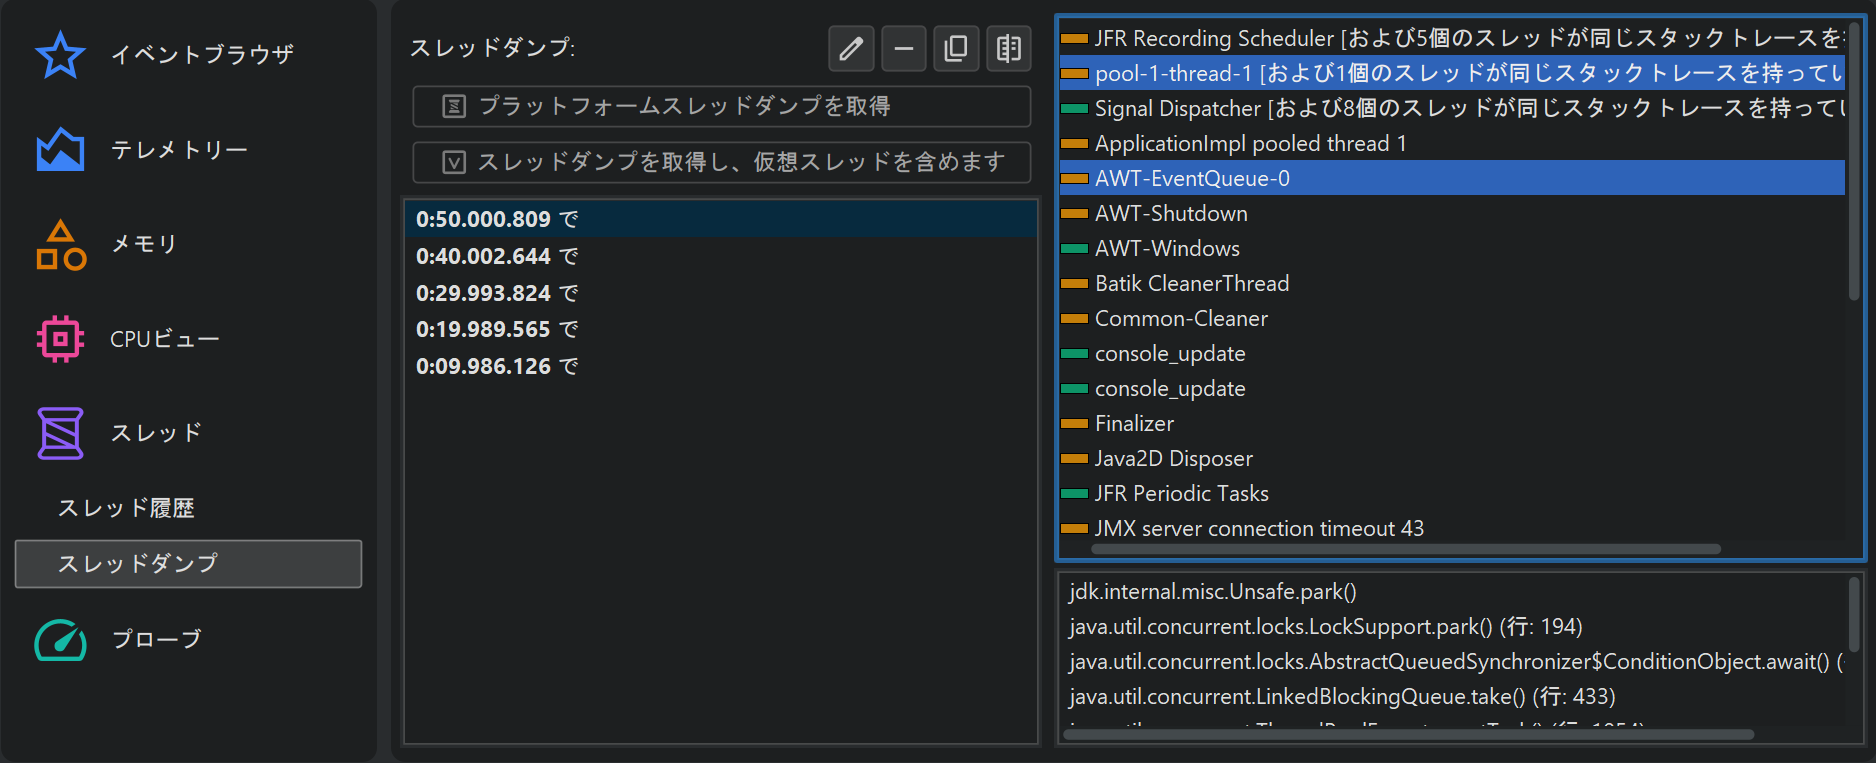Select the thread dump at 0:40.002.644
Image resolution: width=1876 pixels, height=763 pixels.
[483, 257]
